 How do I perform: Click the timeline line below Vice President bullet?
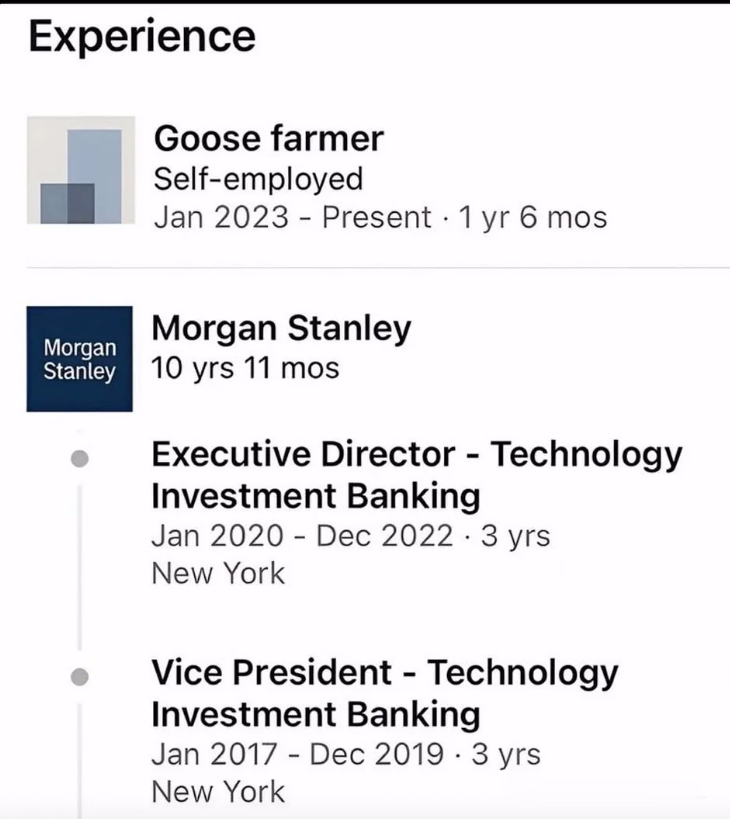coord(79,761)
